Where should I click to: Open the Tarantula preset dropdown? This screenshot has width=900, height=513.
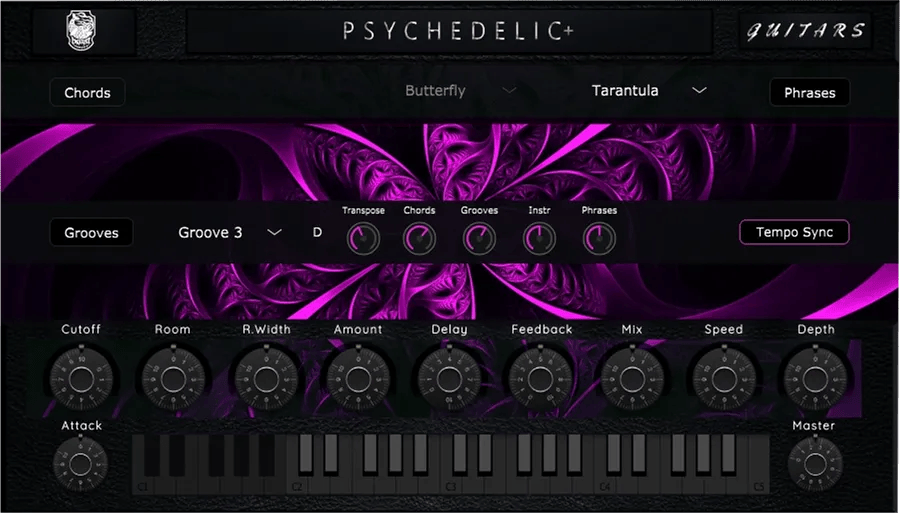[x=649, y=91]
